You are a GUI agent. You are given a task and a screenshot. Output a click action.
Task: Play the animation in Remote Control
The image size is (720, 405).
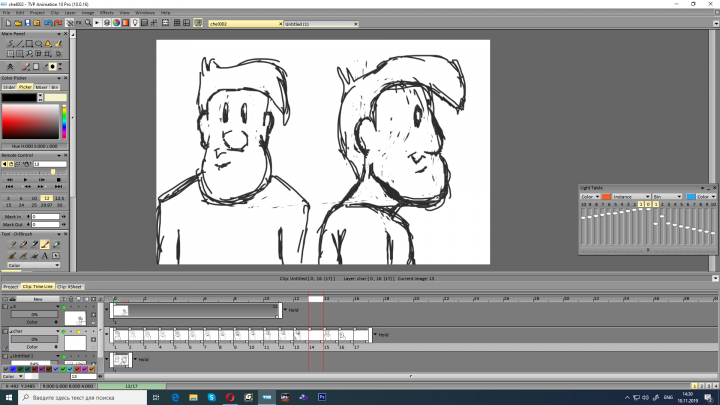tap(26, 180)
